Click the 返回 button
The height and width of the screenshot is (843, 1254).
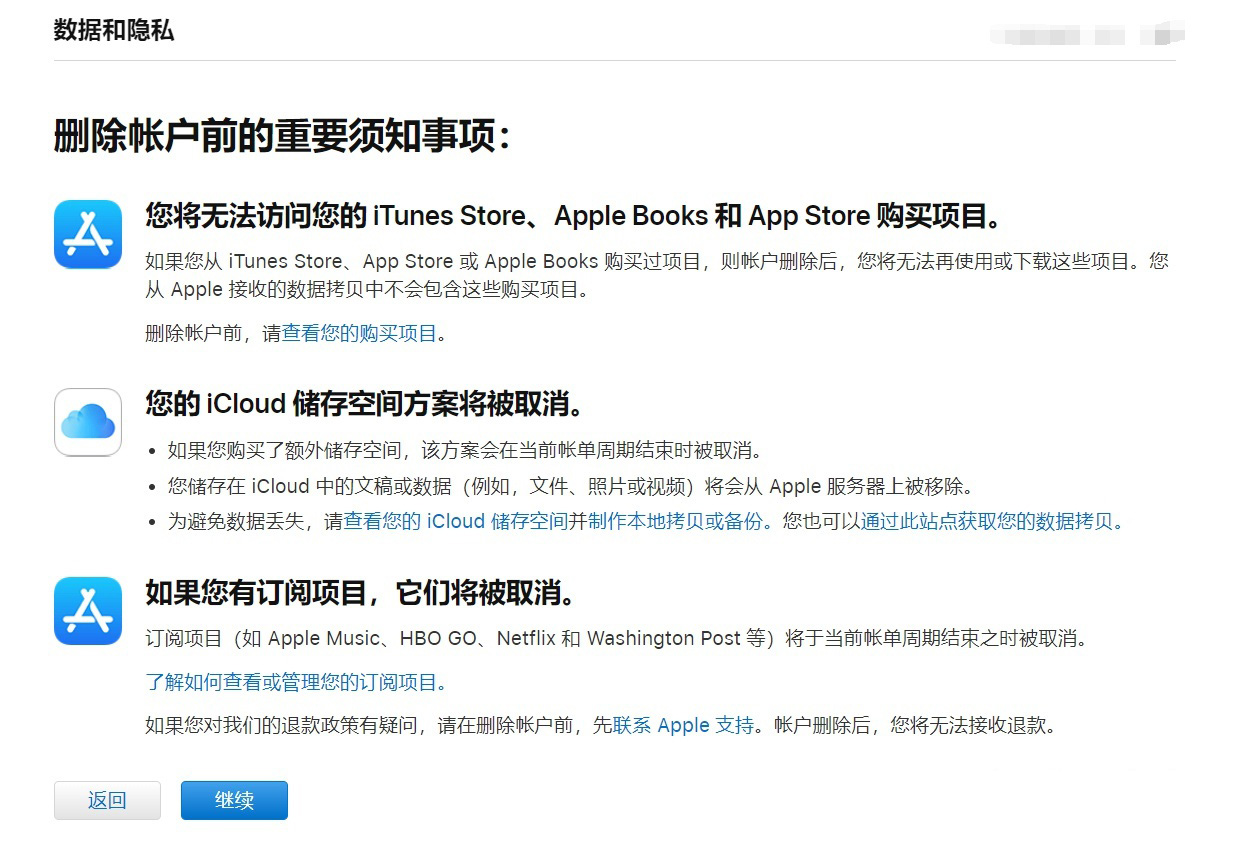click(x=107, y=800)
